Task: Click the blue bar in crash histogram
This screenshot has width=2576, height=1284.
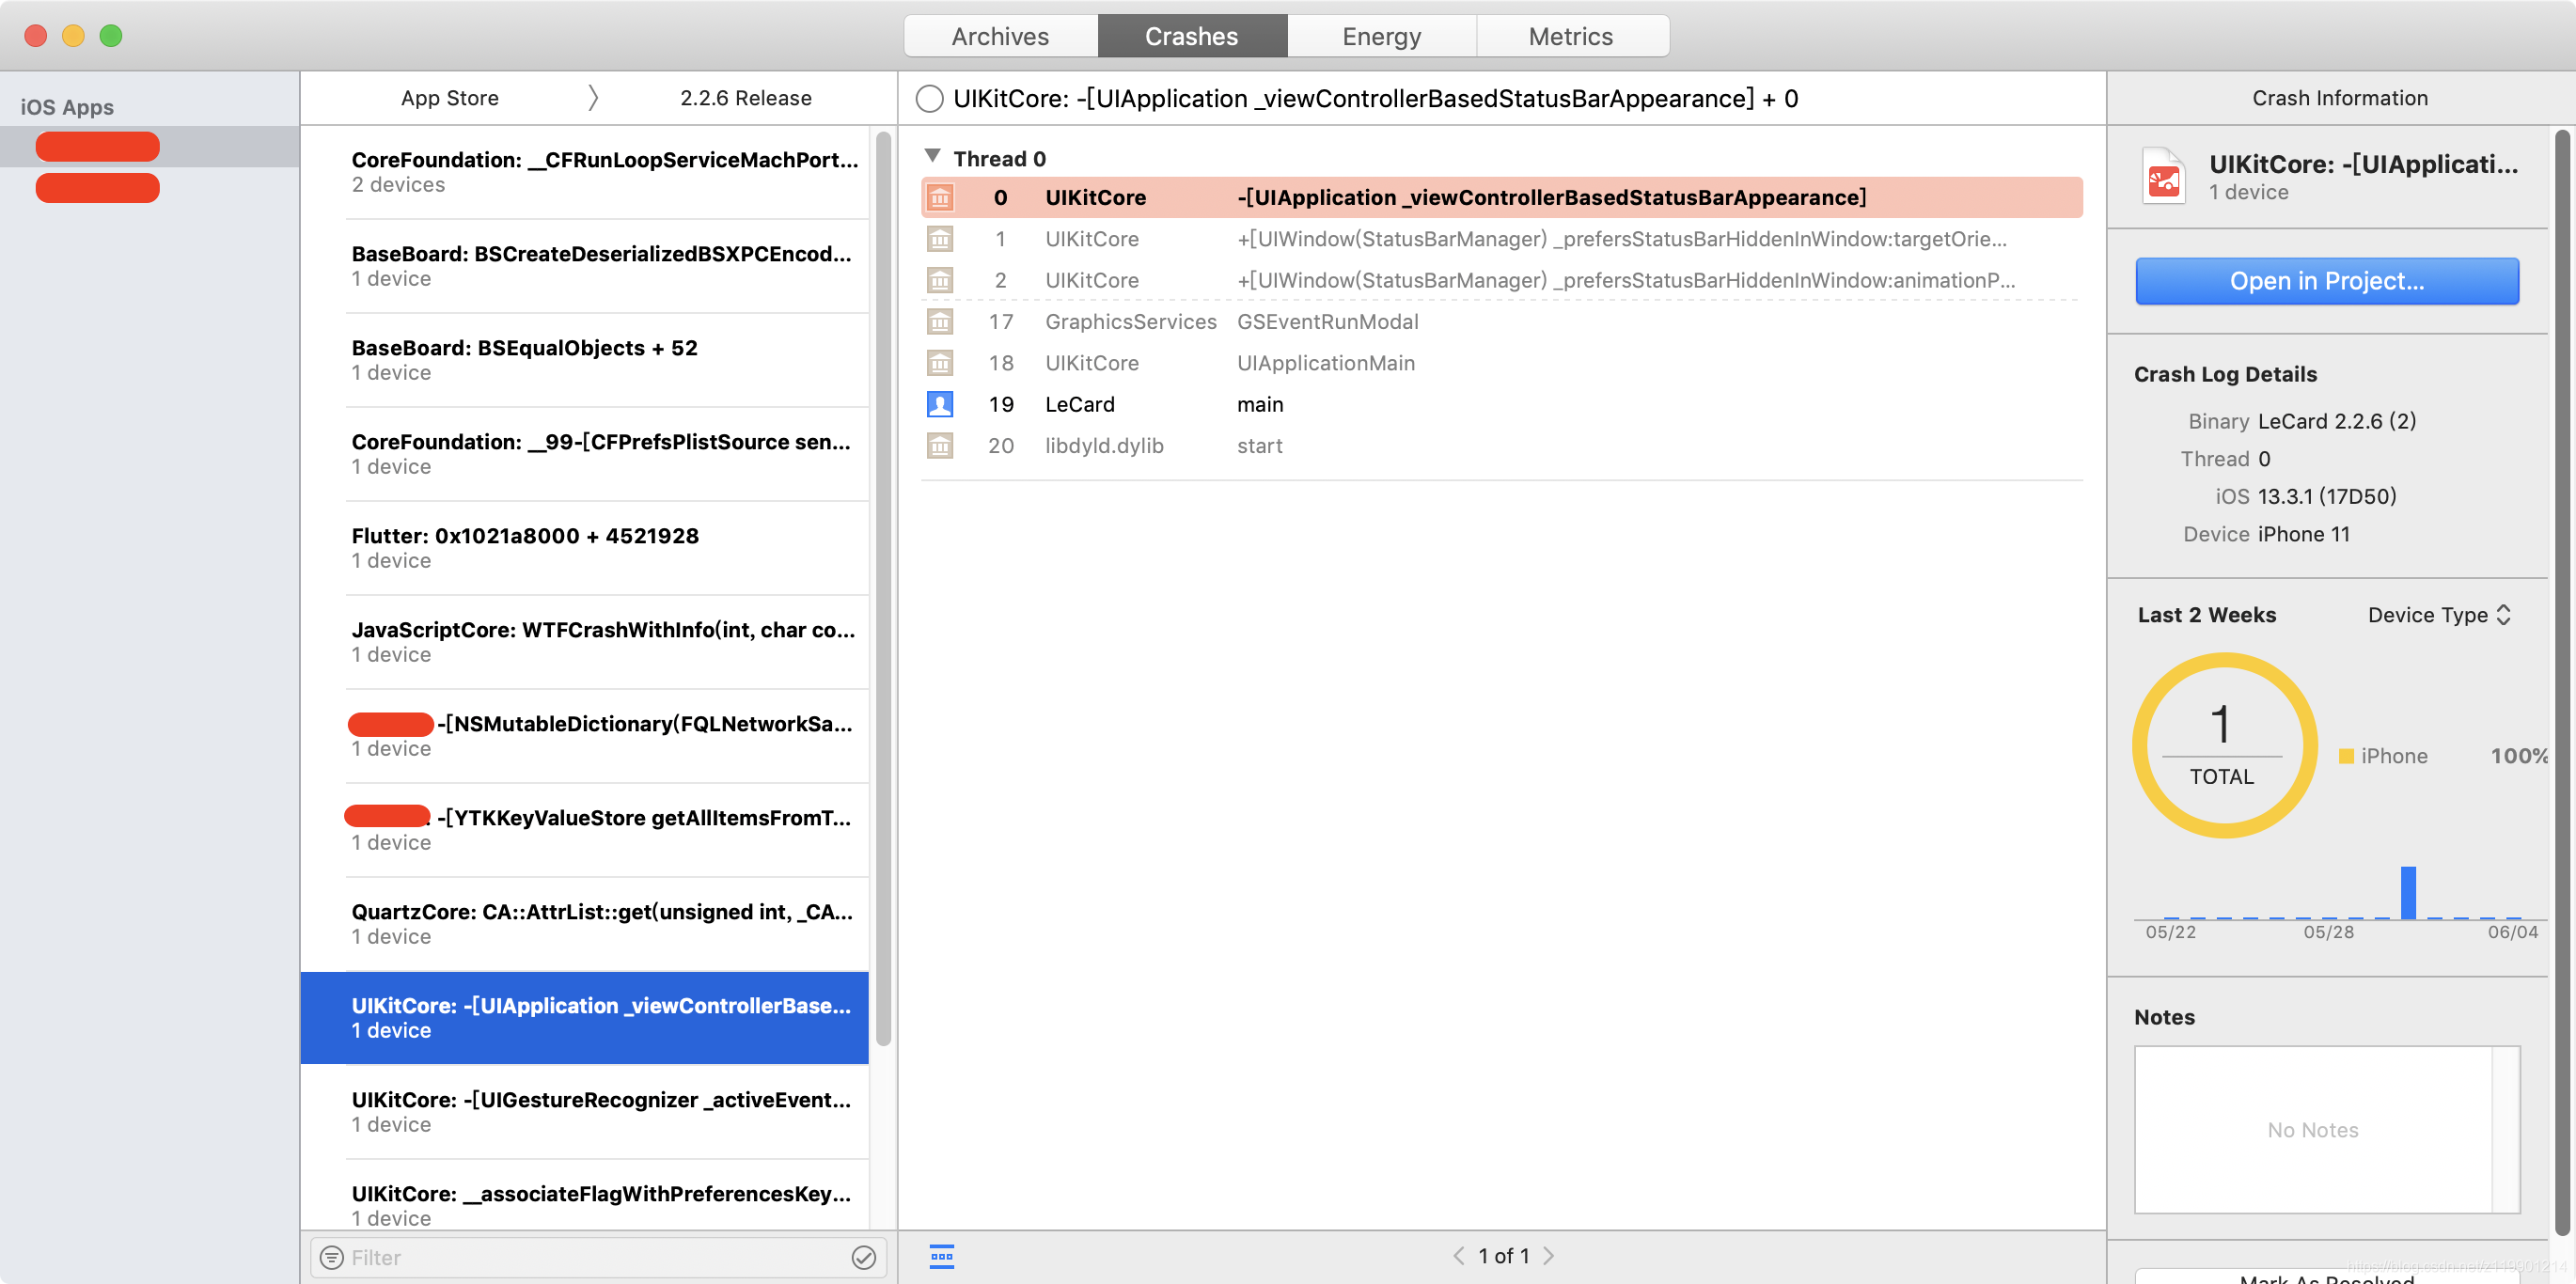Action: [x=2408, y=892]
